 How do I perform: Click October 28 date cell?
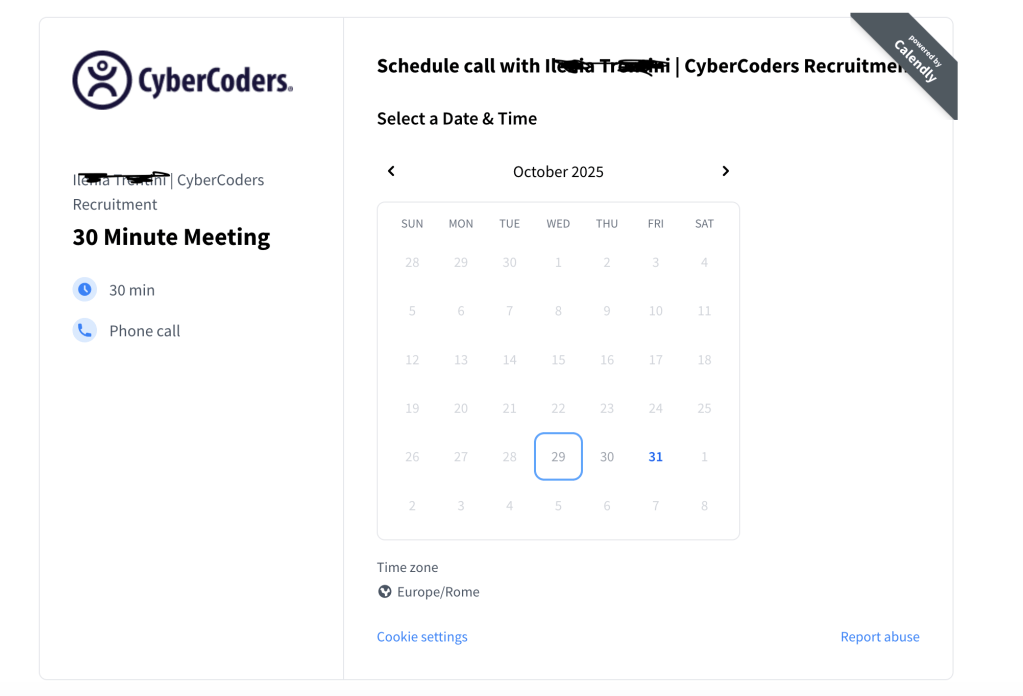coord(510,457)
